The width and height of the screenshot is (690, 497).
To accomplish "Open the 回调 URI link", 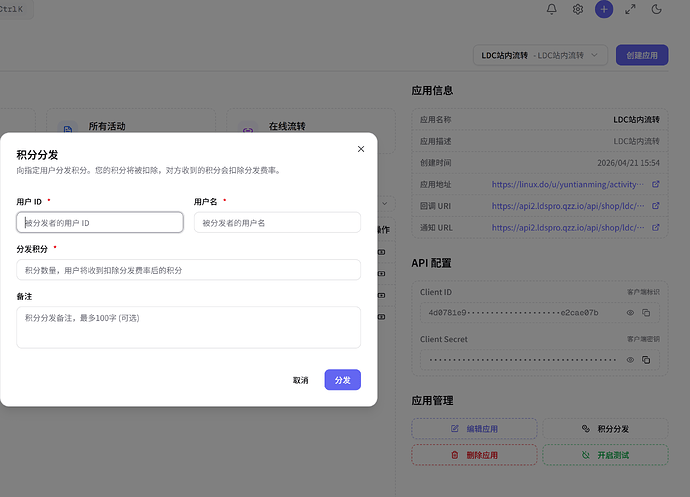I will [568, 206].
